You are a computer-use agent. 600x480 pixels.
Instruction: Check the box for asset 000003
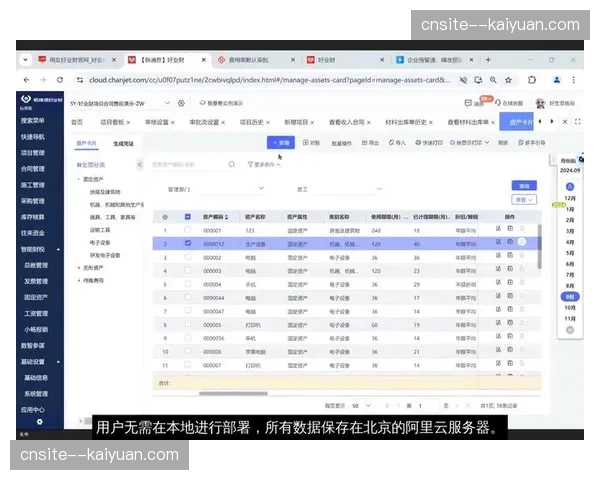coord(188,270)
